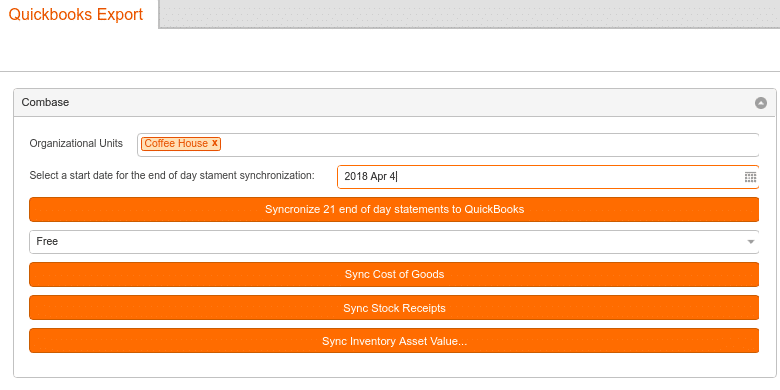The image size is (780, 390).
Task: Start the Sync Stock Receipts action
Action: pos(394,308)
